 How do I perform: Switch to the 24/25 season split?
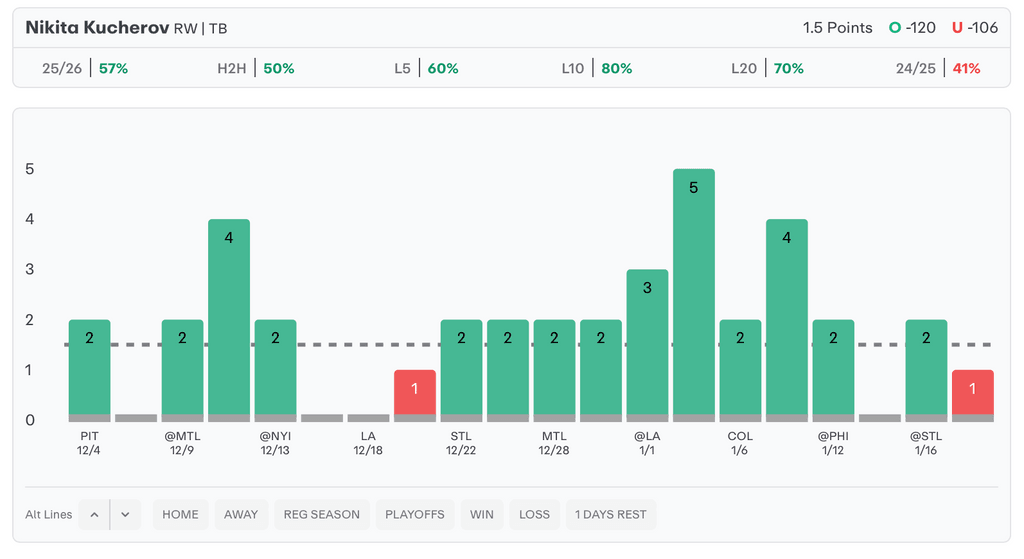[x=938, y=68]
